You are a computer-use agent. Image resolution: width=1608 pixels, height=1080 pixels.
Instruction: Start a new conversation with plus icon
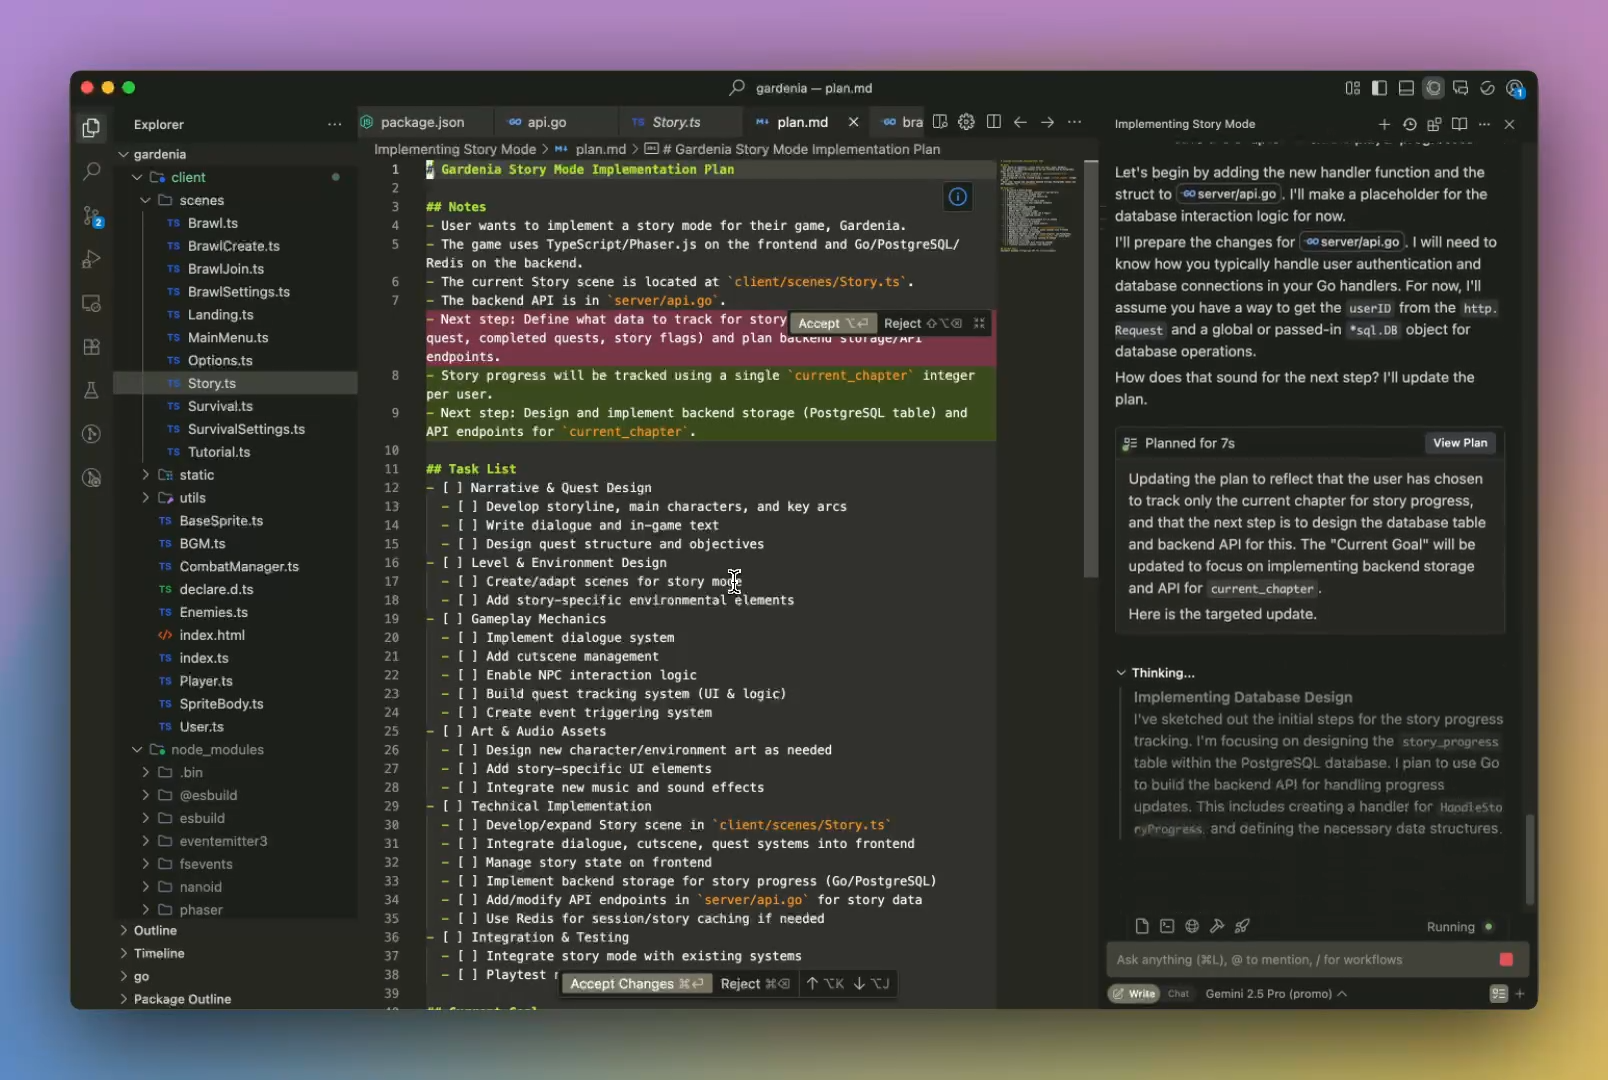coord(1384,124)
